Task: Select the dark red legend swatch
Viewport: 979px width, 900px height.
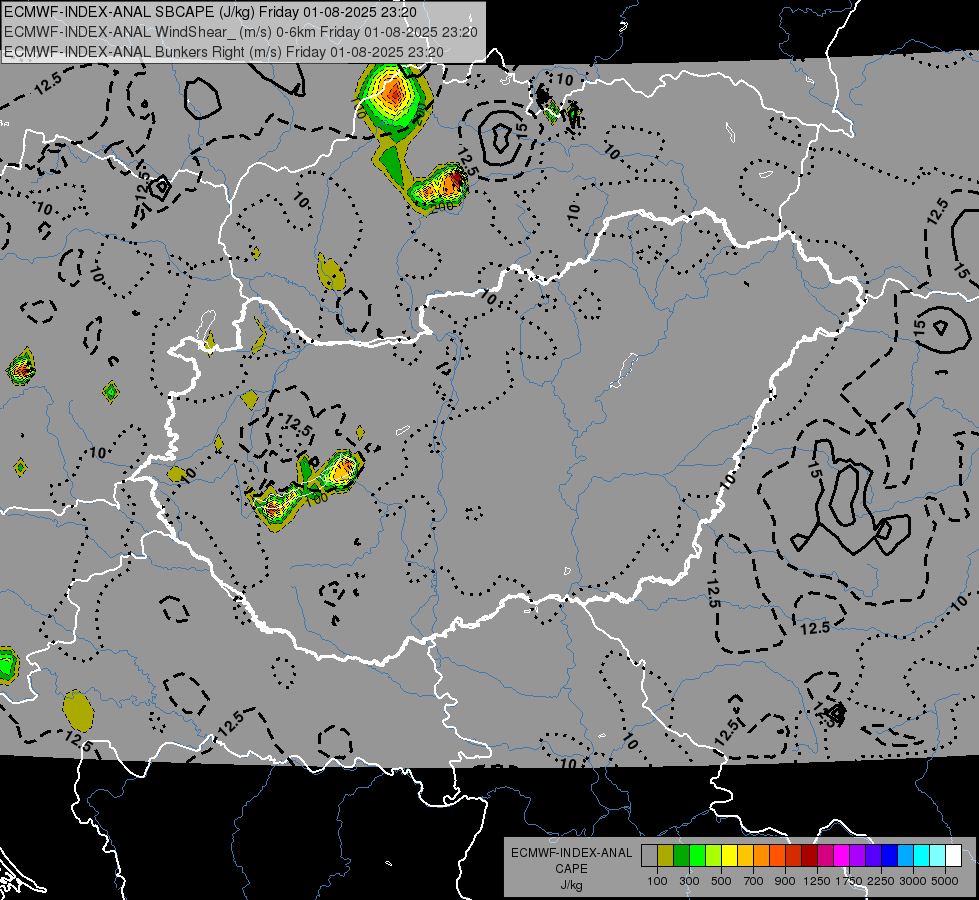Action: [810, 856]
